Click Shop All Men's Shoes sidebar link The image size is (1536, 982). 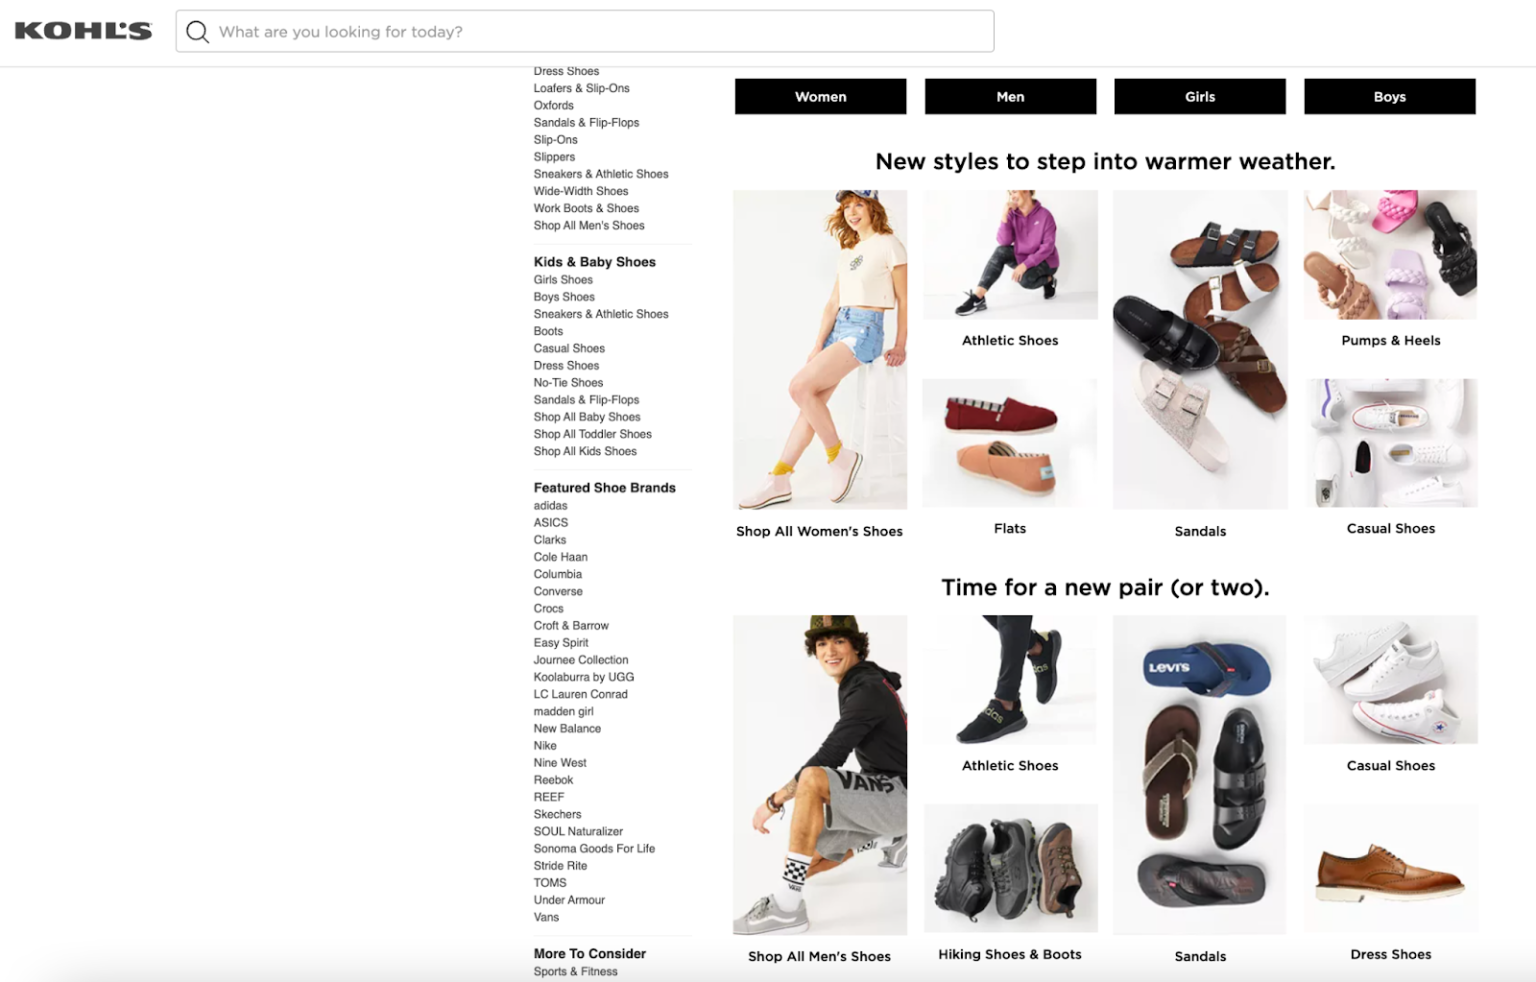[x=589, y=225]
